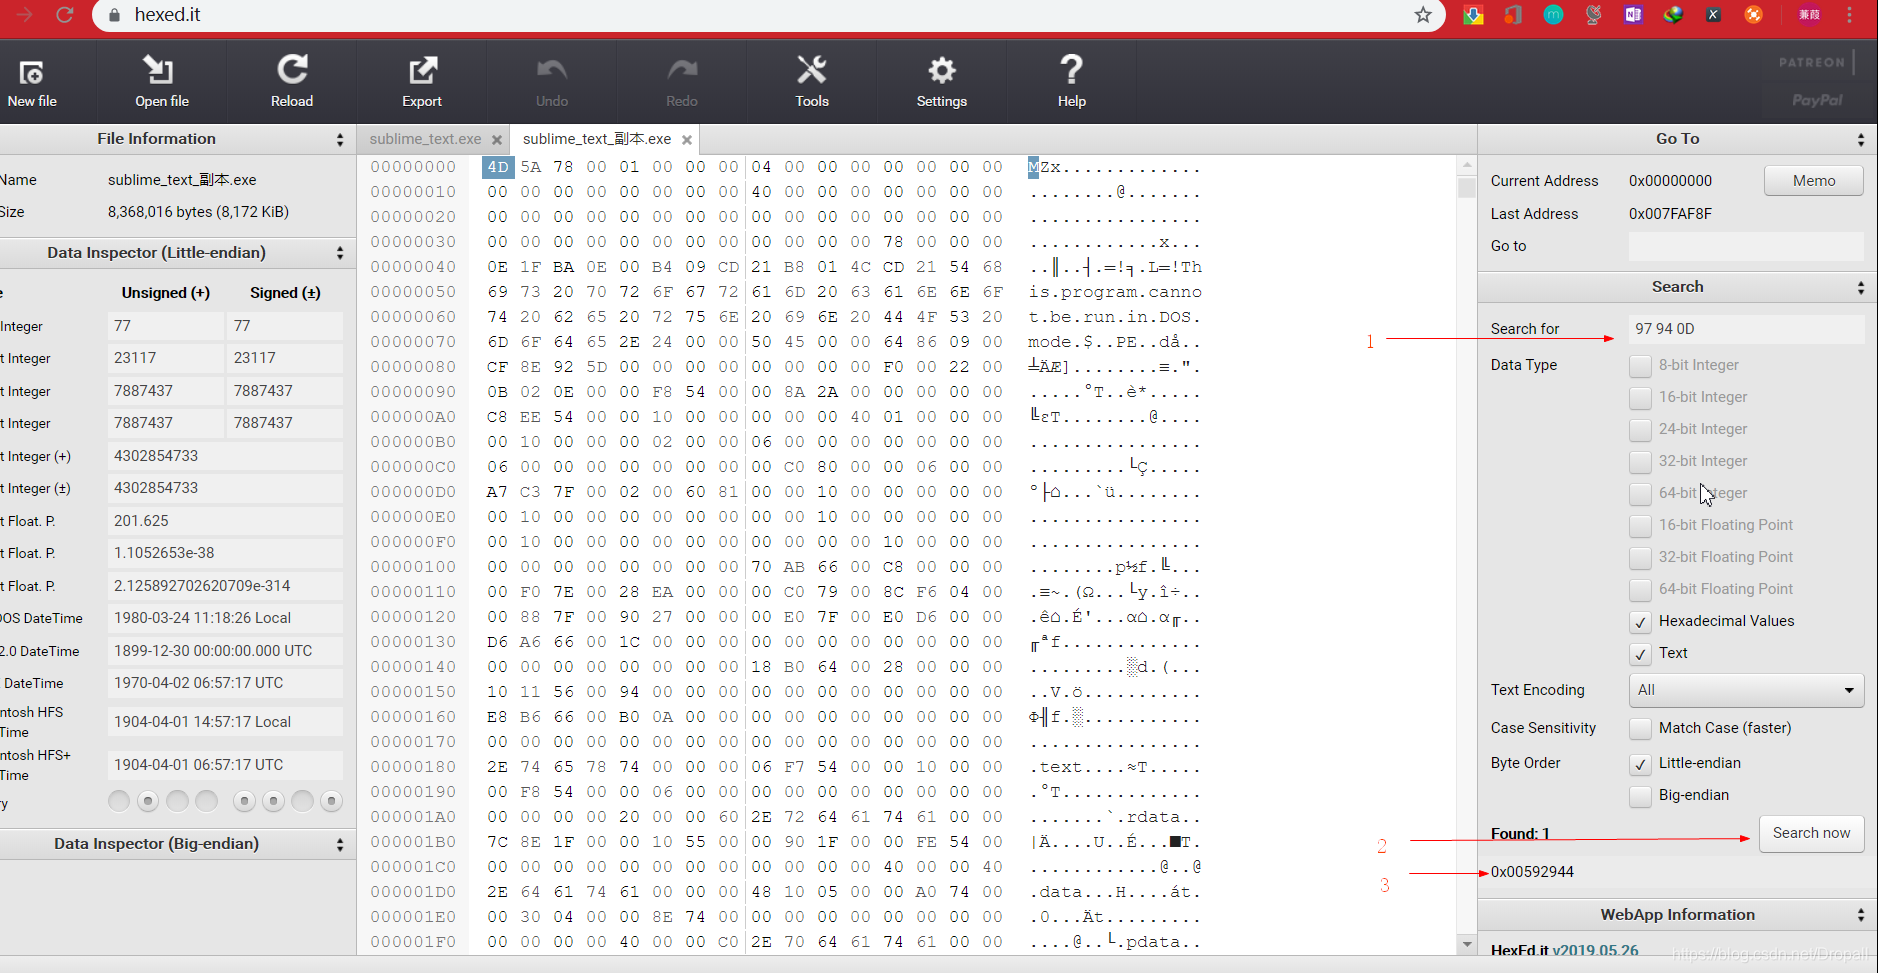Jump to search result 0x00592944

[x=1532, y=872]
